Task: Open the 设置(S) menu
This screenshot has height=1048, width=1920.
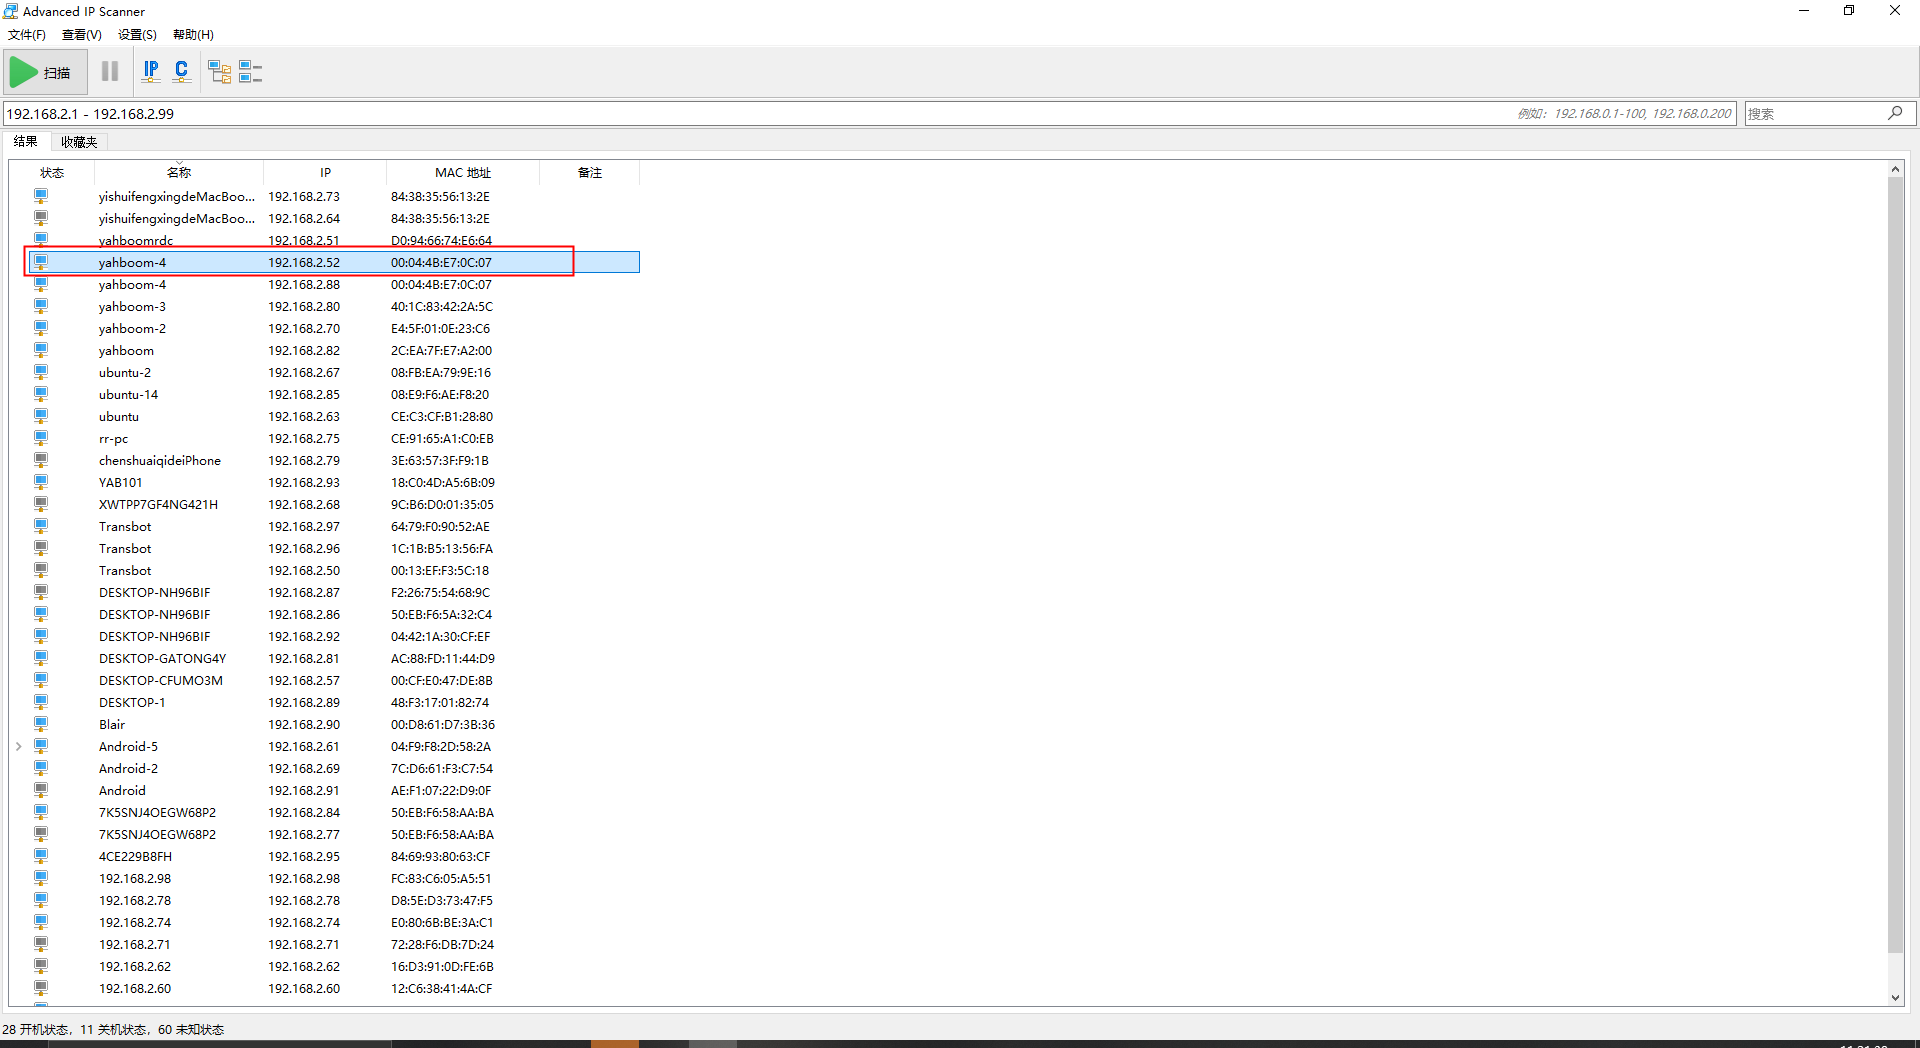Action: pyautogui.click(x=137, y=34)
